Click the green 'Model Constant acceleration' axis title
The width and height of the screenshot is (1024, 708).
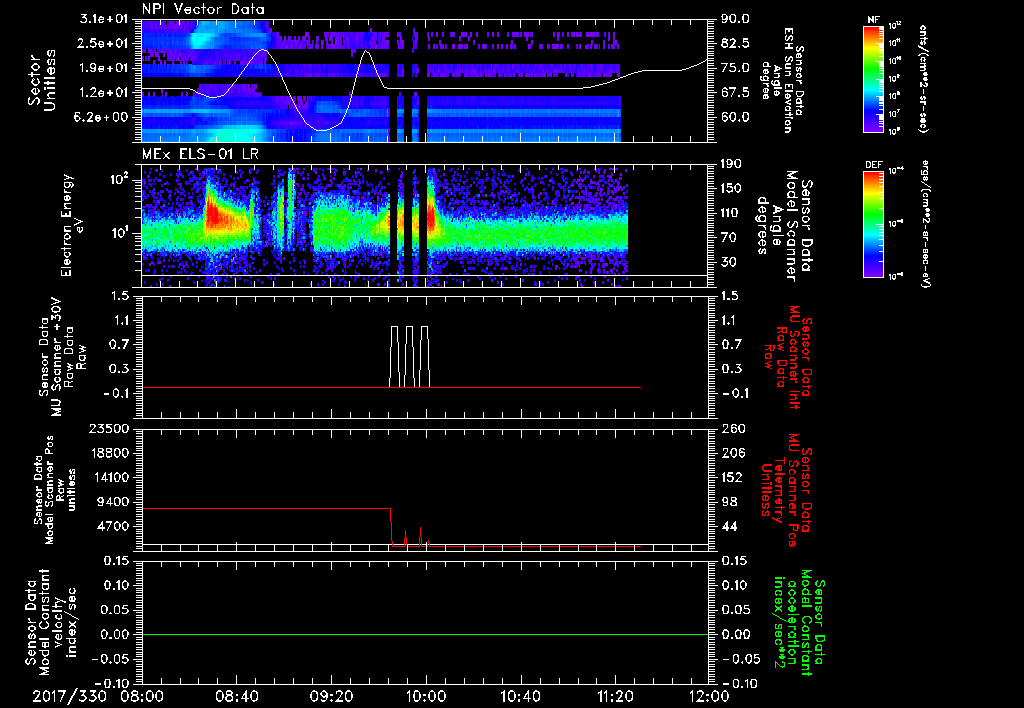pos(799,622)
